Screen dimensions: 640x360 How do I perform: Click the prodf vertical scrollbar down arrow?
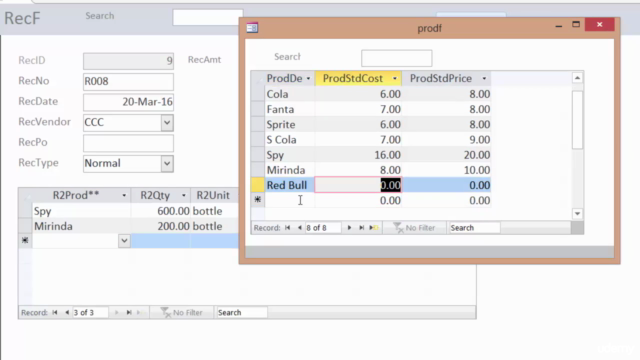[577, 213]
